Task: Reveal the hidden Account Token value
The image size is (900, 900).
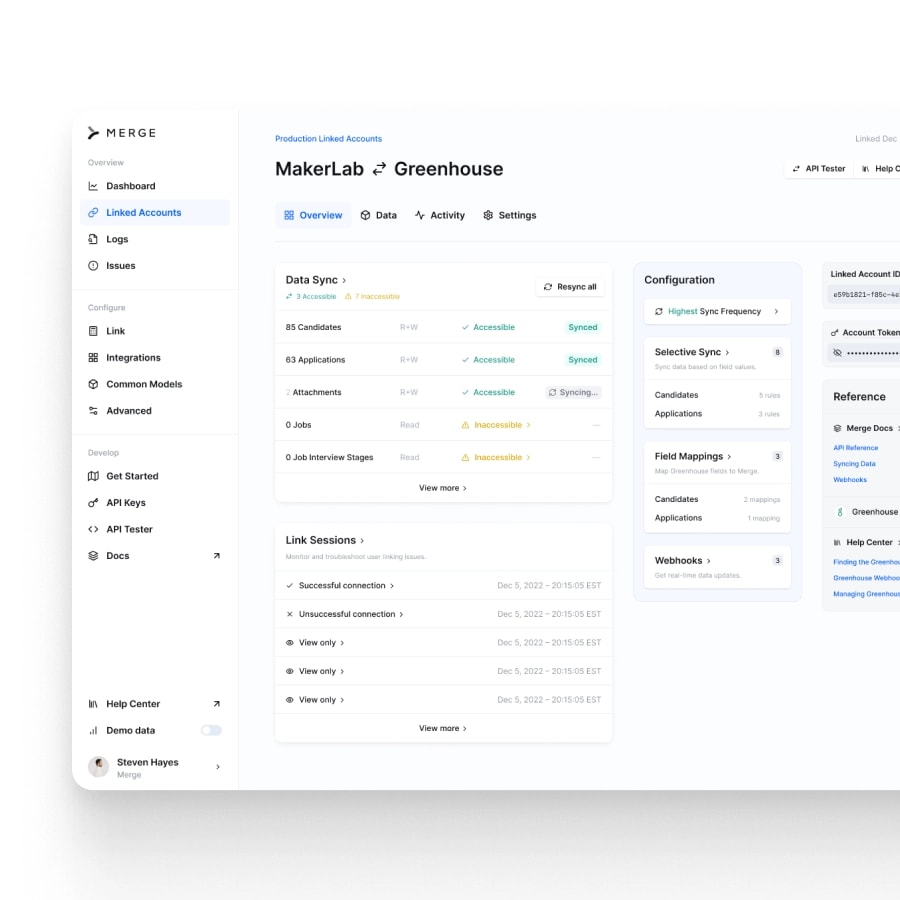Action: coord(837,353)
